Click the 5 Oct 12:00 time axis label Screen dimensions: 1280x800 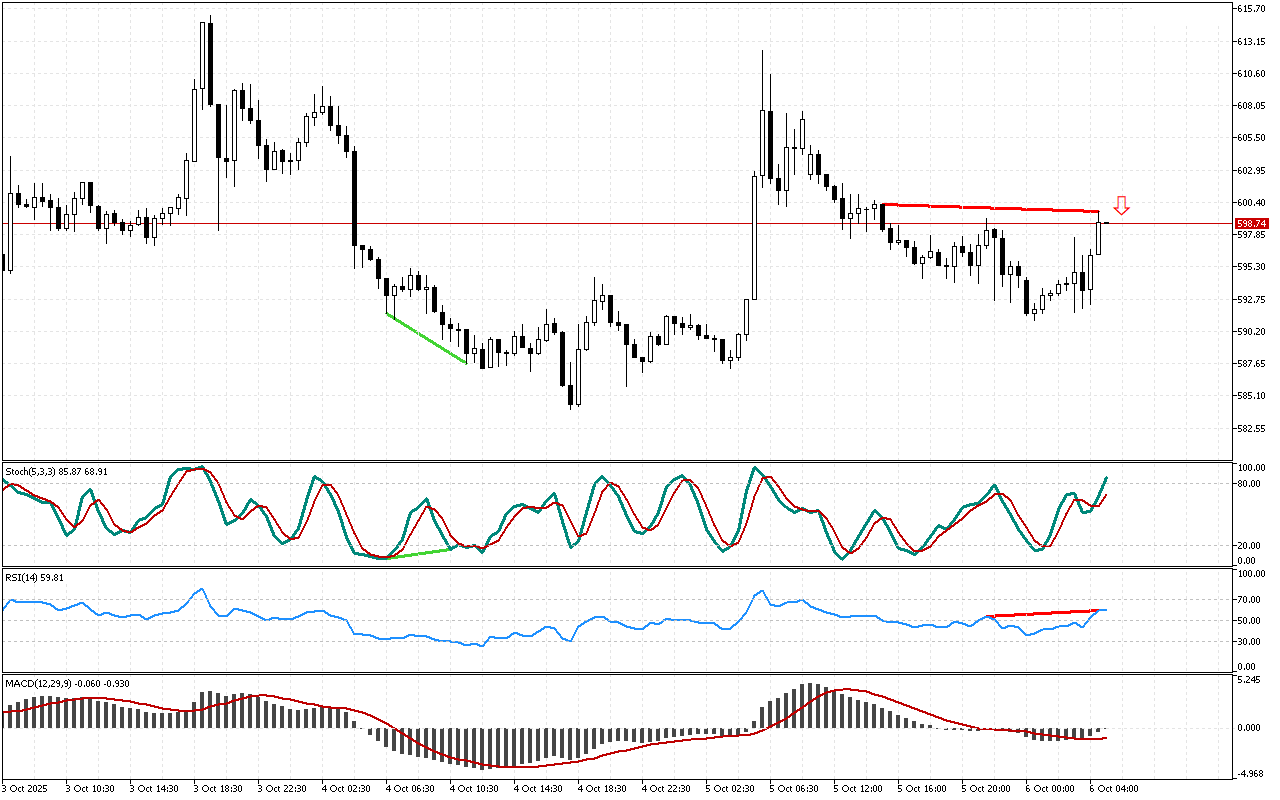(857, 788)
